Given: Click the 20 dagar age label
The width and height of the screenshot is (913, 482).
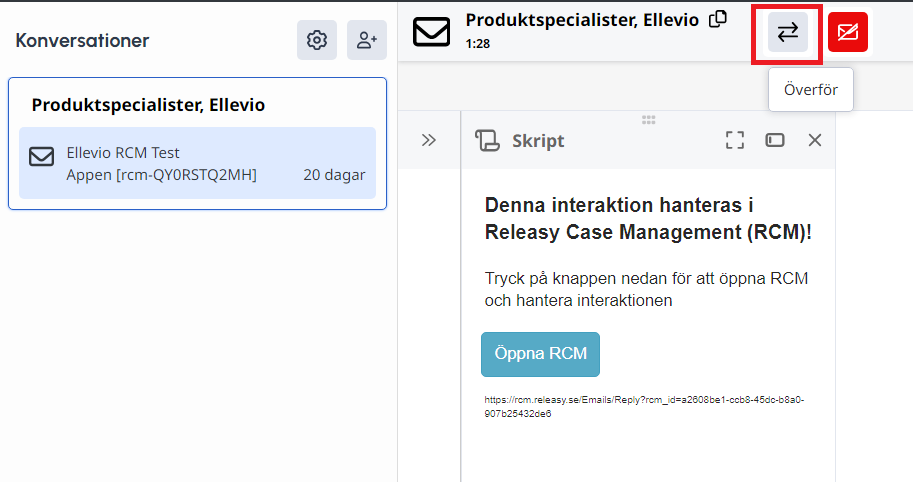Looking at the screenshot, I should [334, 175].
